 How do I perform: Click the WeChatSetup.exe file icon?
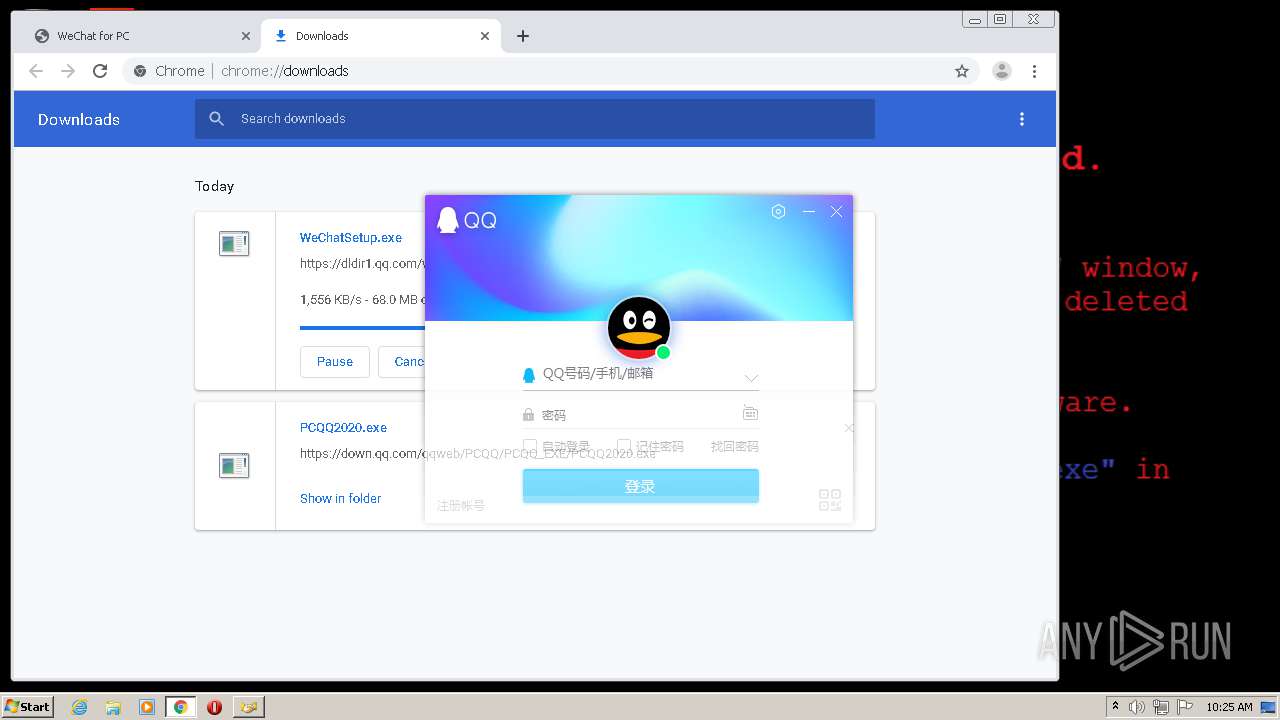click(x=234, y=243)
